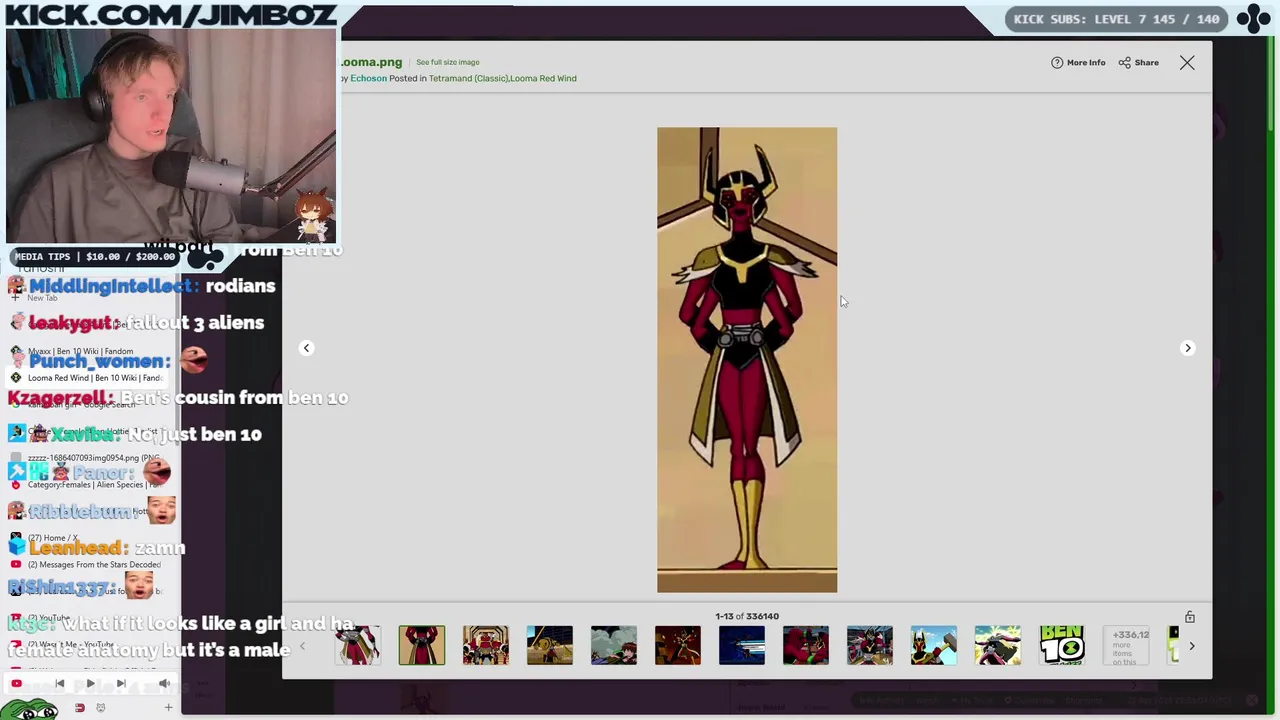Skip to the next media track in sidebar
The image size is (1280, 720).
[x=121, y=684]
